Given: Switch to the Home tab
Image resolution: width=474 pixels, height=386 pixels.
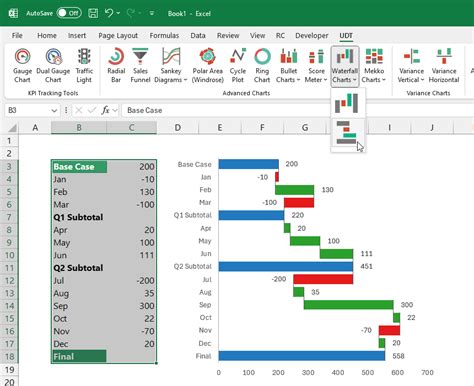Looking at the screenshot, I should tap(47, 35).
